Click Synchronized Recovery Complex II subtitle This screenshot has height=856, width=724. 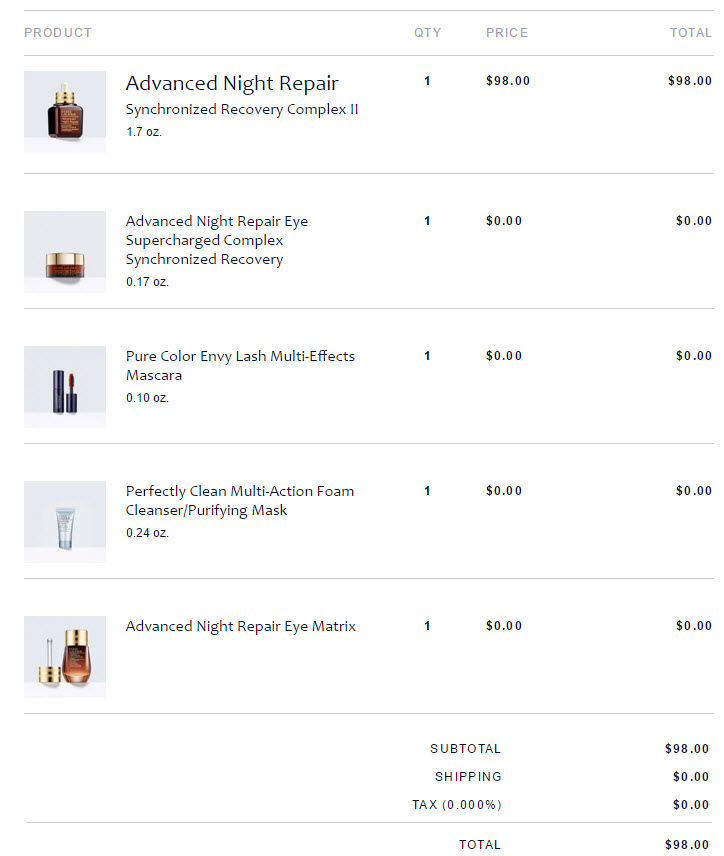point(242,109)
